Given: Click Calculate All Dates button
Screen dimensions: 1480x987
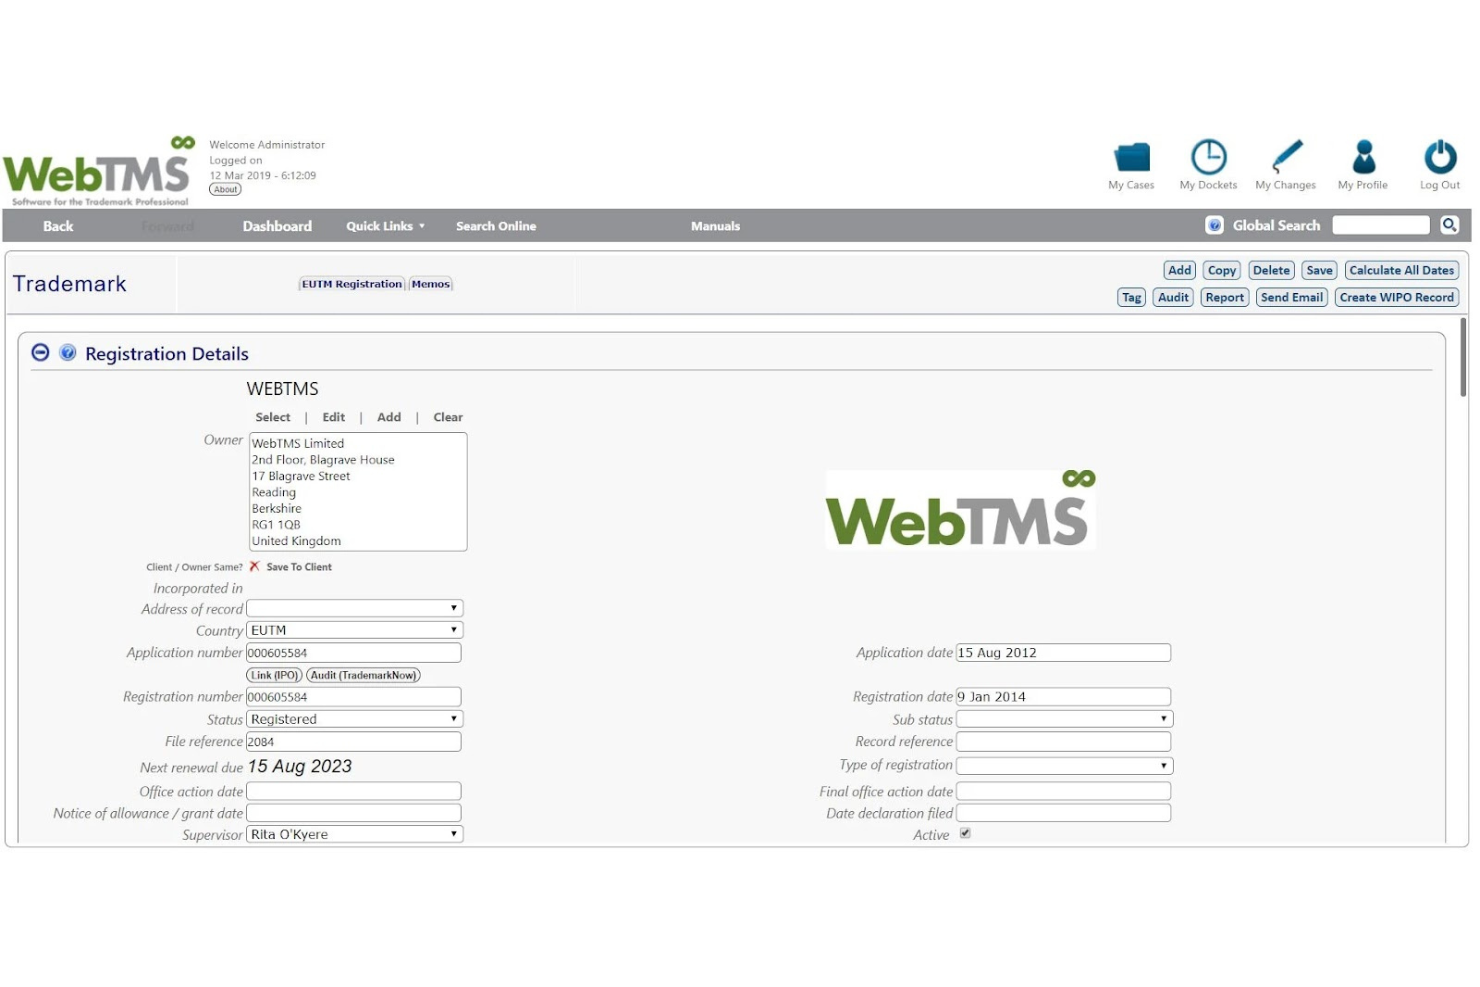Looking at the screenshot, I should 1401,270.
